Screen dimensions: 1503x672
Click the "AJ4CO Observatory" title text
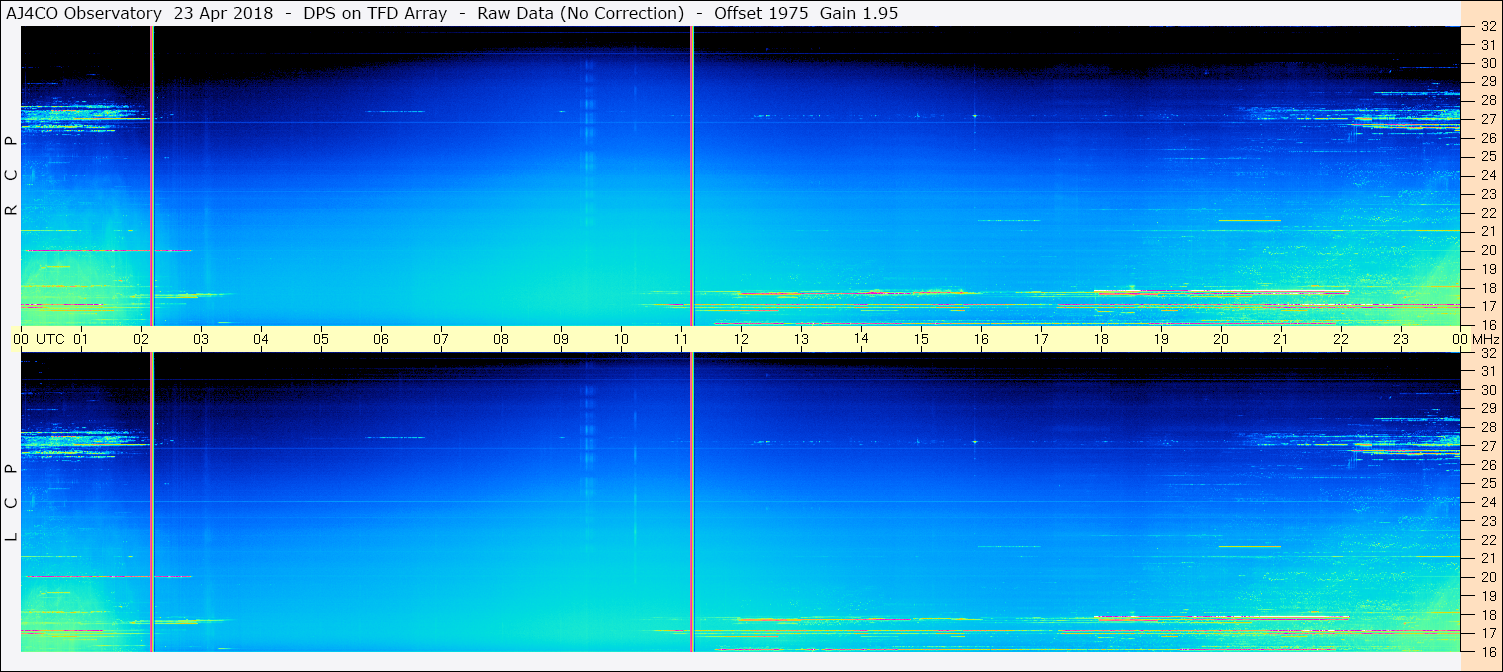[x=84, y=13]
